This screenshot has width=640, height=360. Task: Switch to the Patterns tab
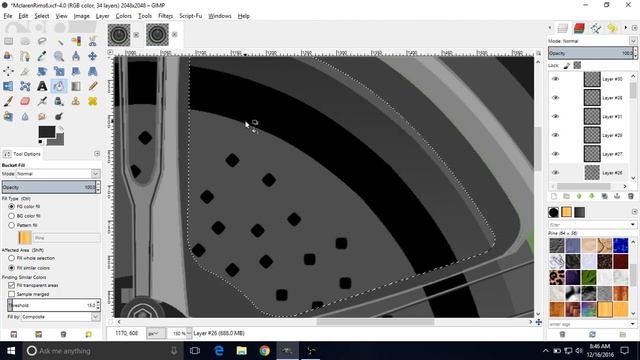[x=566, y=212]
